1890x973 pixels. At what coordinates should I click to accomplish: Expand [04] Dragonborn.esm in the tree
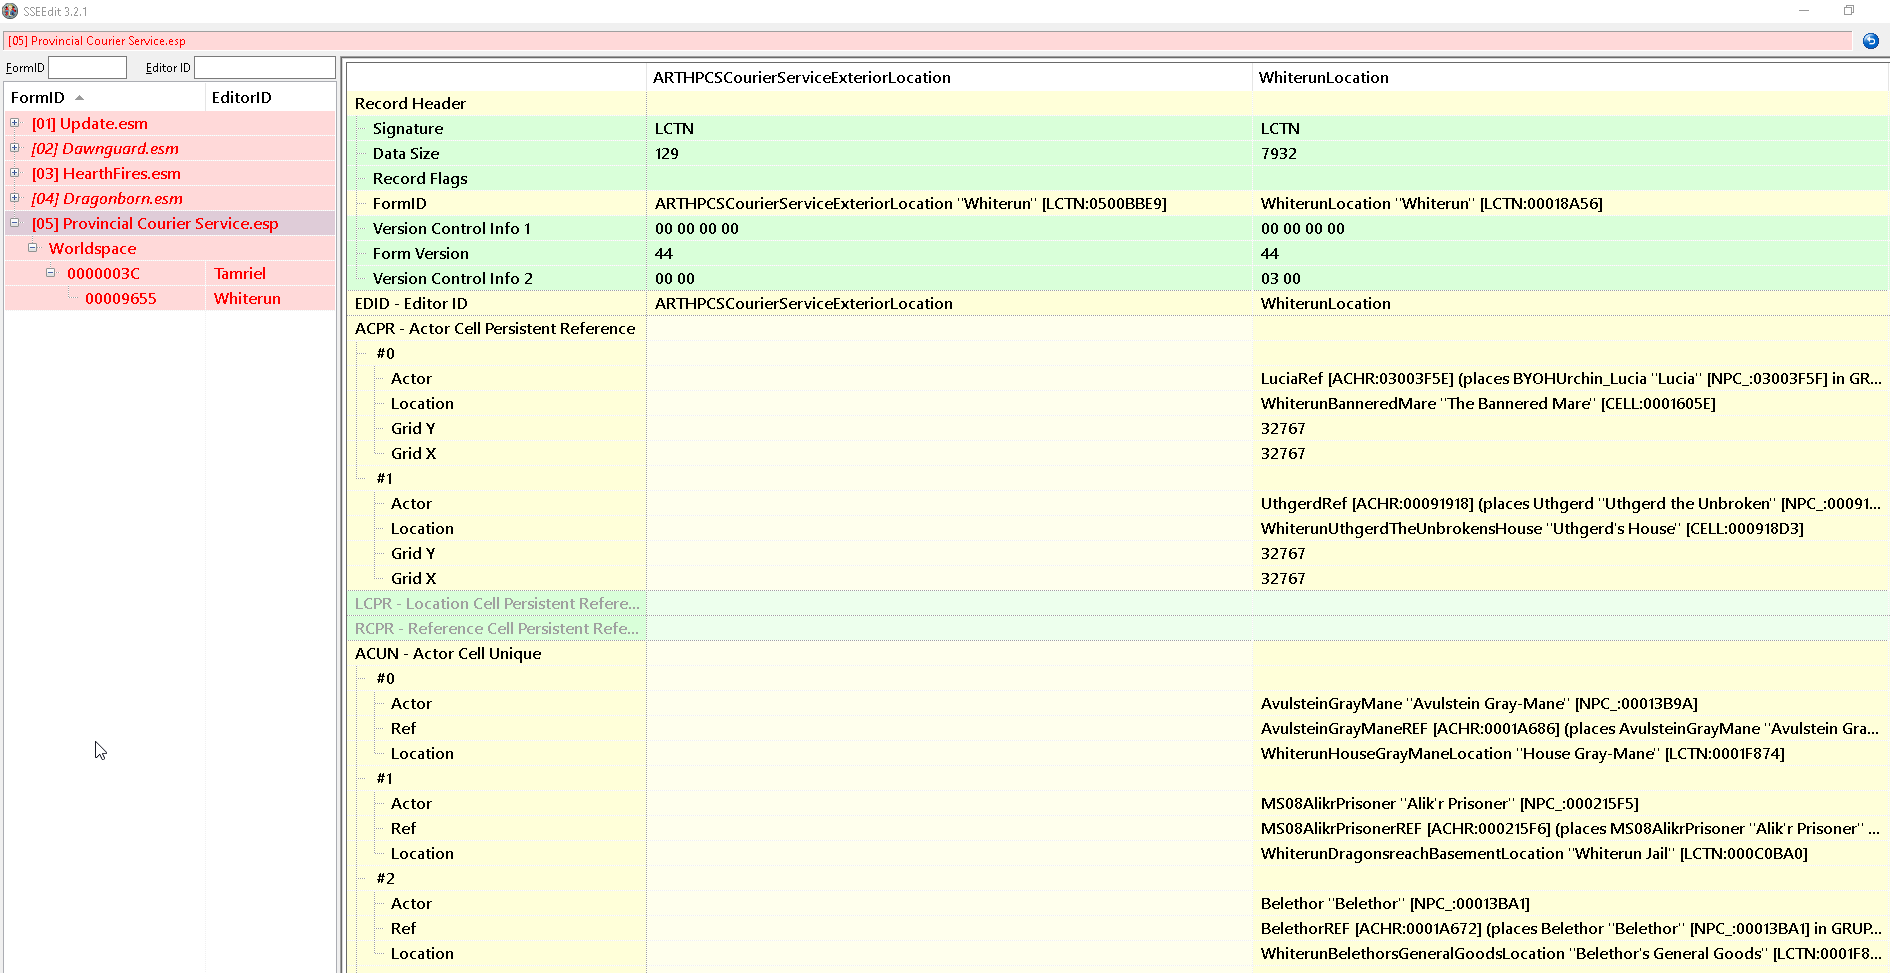click(x=15, y=198)
